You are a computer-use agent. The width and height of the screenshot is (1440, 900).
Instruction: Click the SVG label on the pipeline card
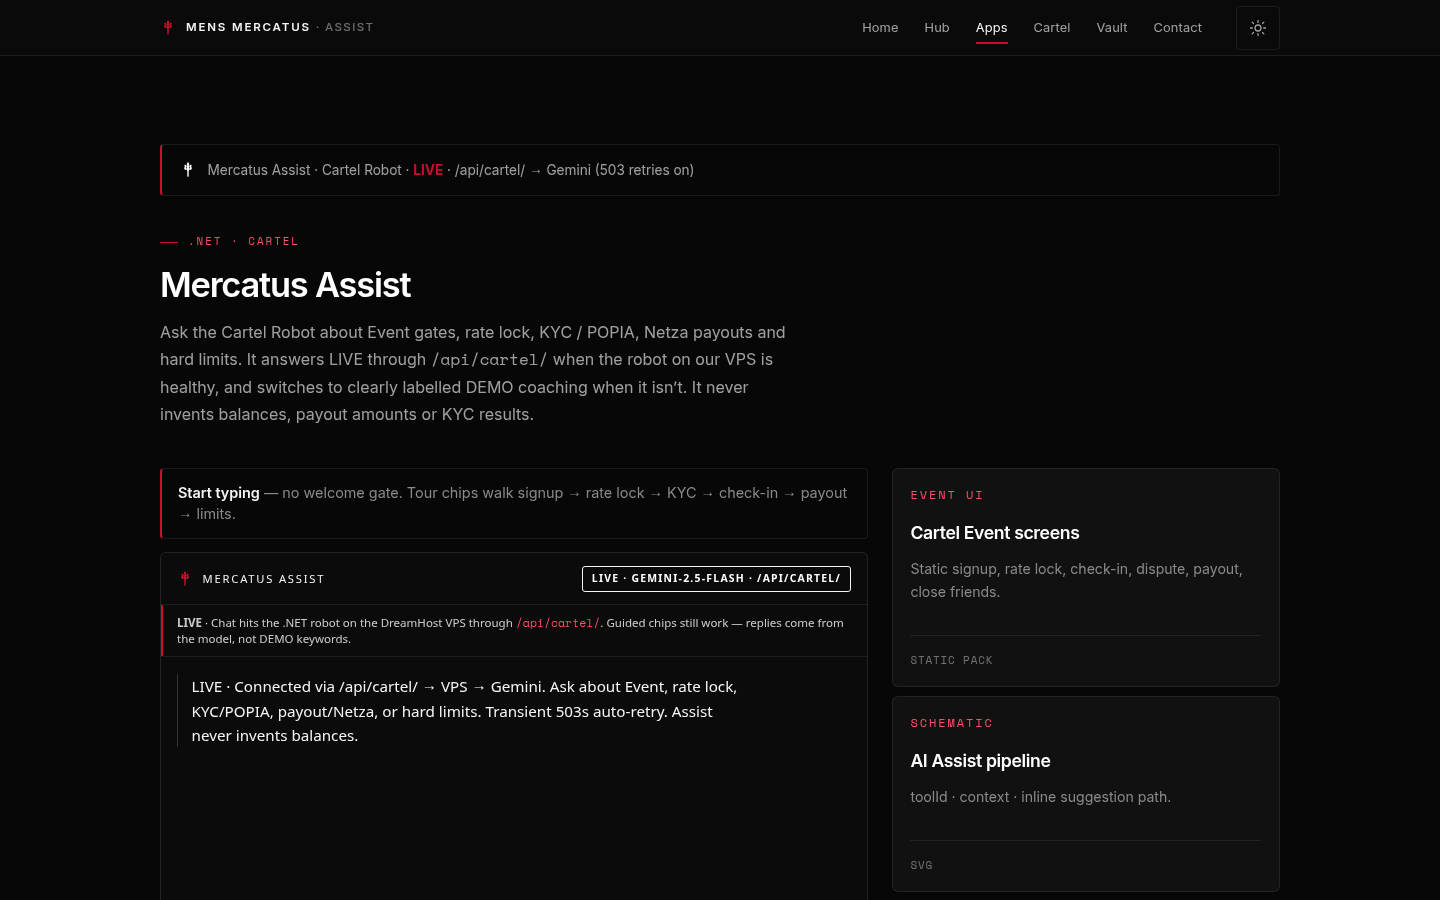(x=921, y=865)
